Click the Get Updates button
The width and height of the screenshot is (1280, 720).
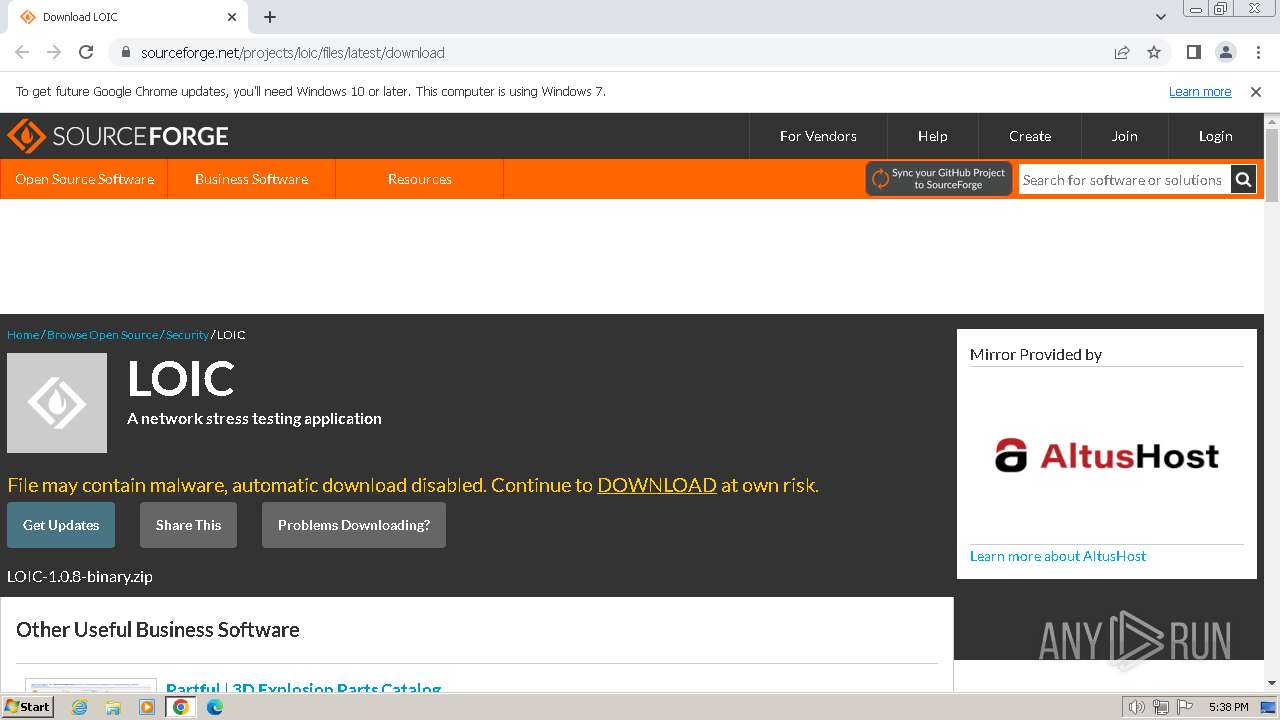click(x=61, y=525)
